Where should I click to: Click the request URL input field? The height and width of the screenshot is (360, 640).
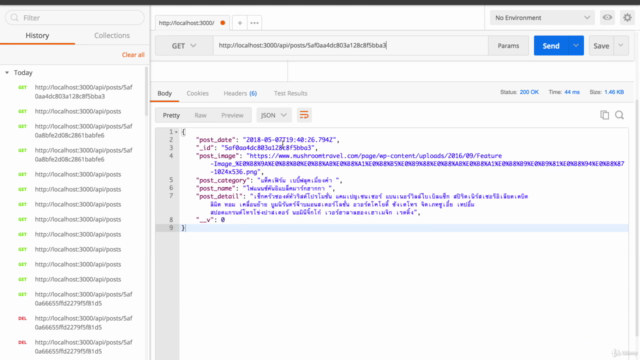pyautogui.click(x=351, y=45)
